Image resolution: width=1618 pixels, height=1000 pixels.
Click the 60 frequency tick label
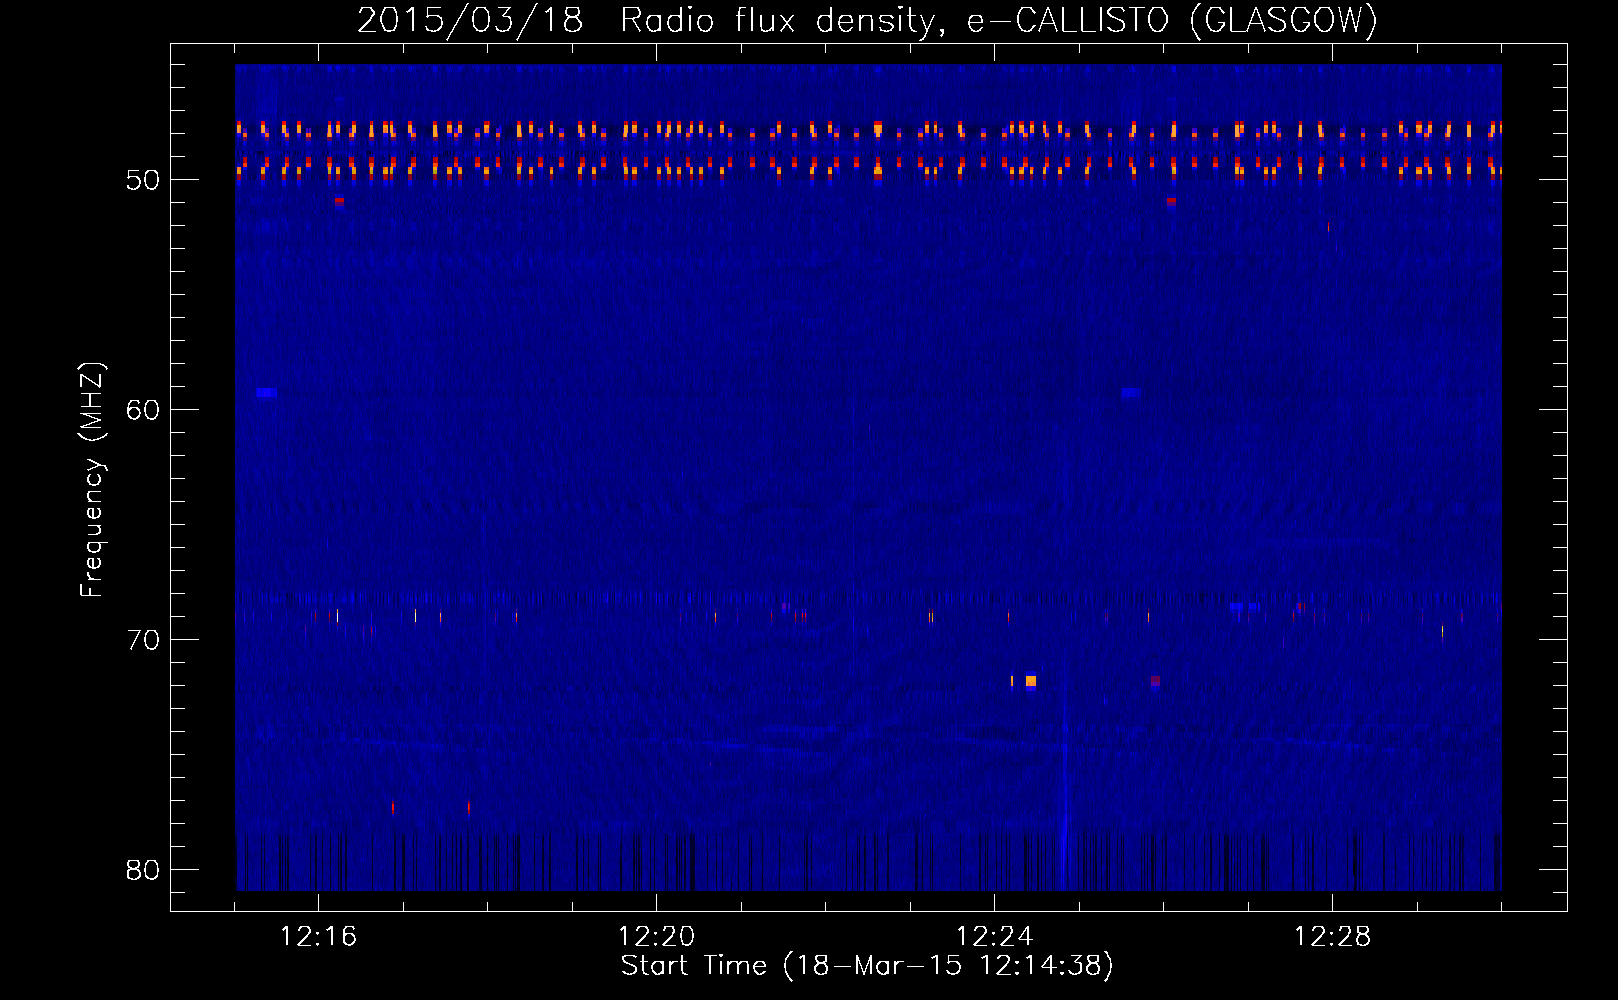143,410
